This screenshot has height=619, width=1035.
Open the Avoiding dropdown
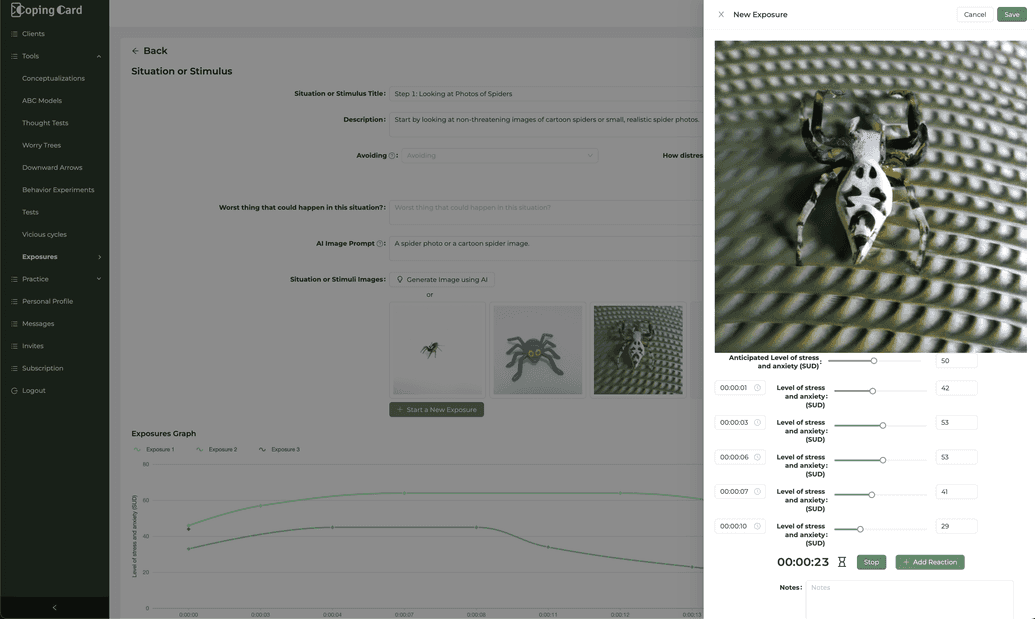point(500,156)
